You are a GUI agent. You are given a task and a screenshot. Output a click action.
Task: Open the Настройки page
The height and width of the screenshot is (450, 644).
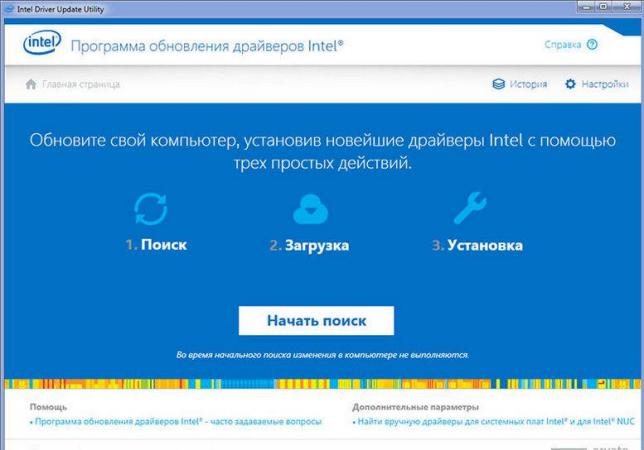(605, 84)
